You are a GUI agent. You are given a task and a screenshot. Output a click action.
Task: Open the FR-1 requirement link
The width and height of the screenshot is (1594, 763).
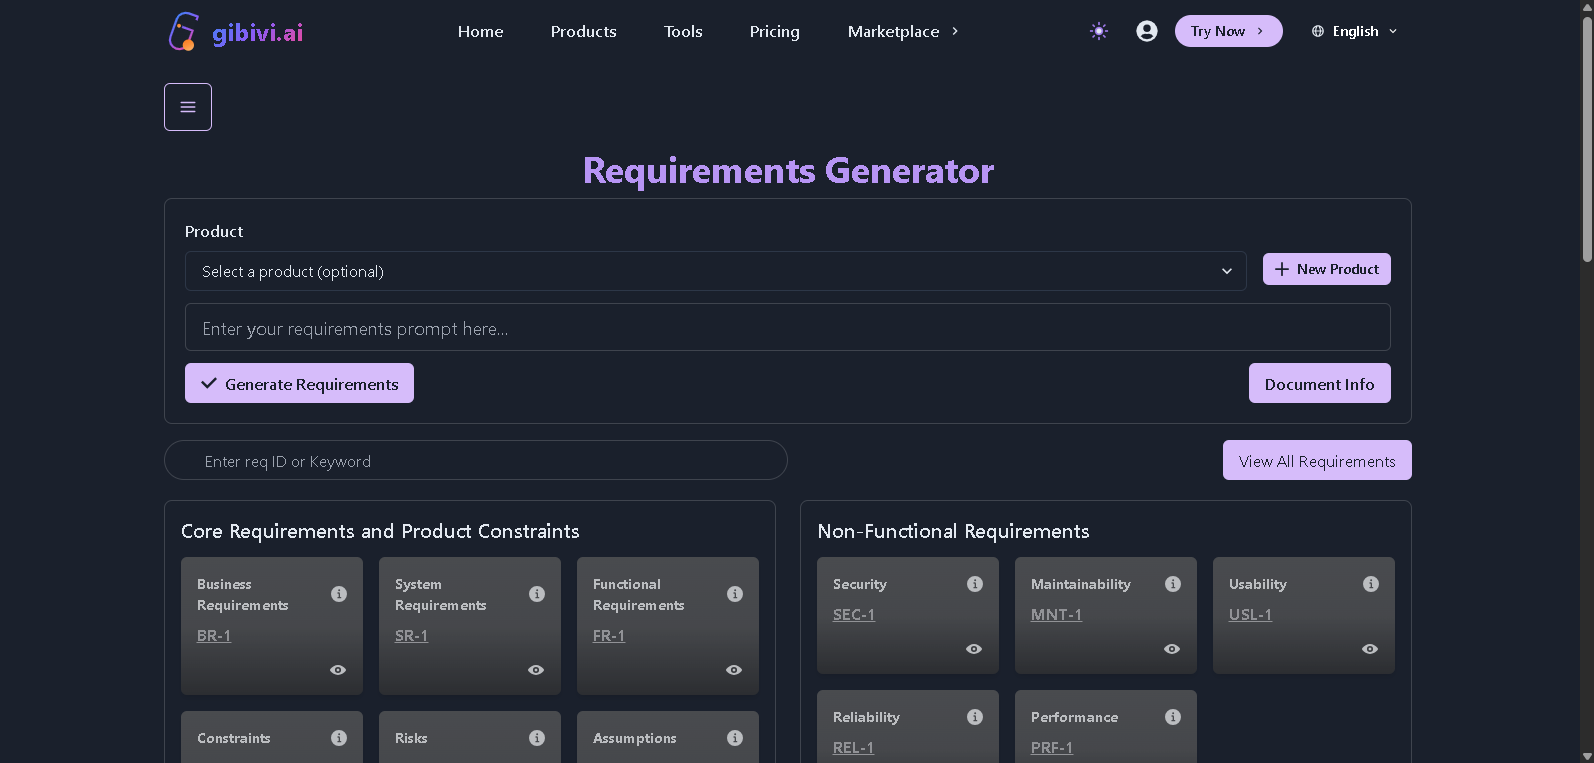(609, 636)
